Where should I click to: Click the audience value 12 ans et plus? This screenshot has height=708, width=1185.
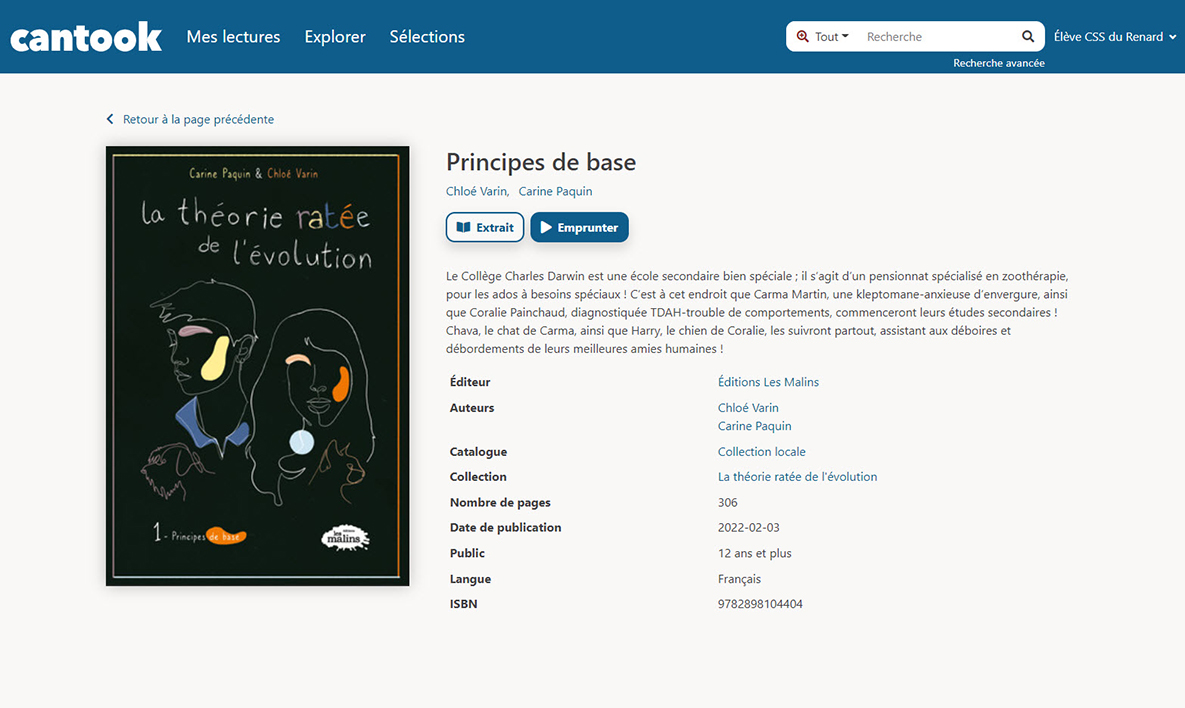click(x=755, y=553)
